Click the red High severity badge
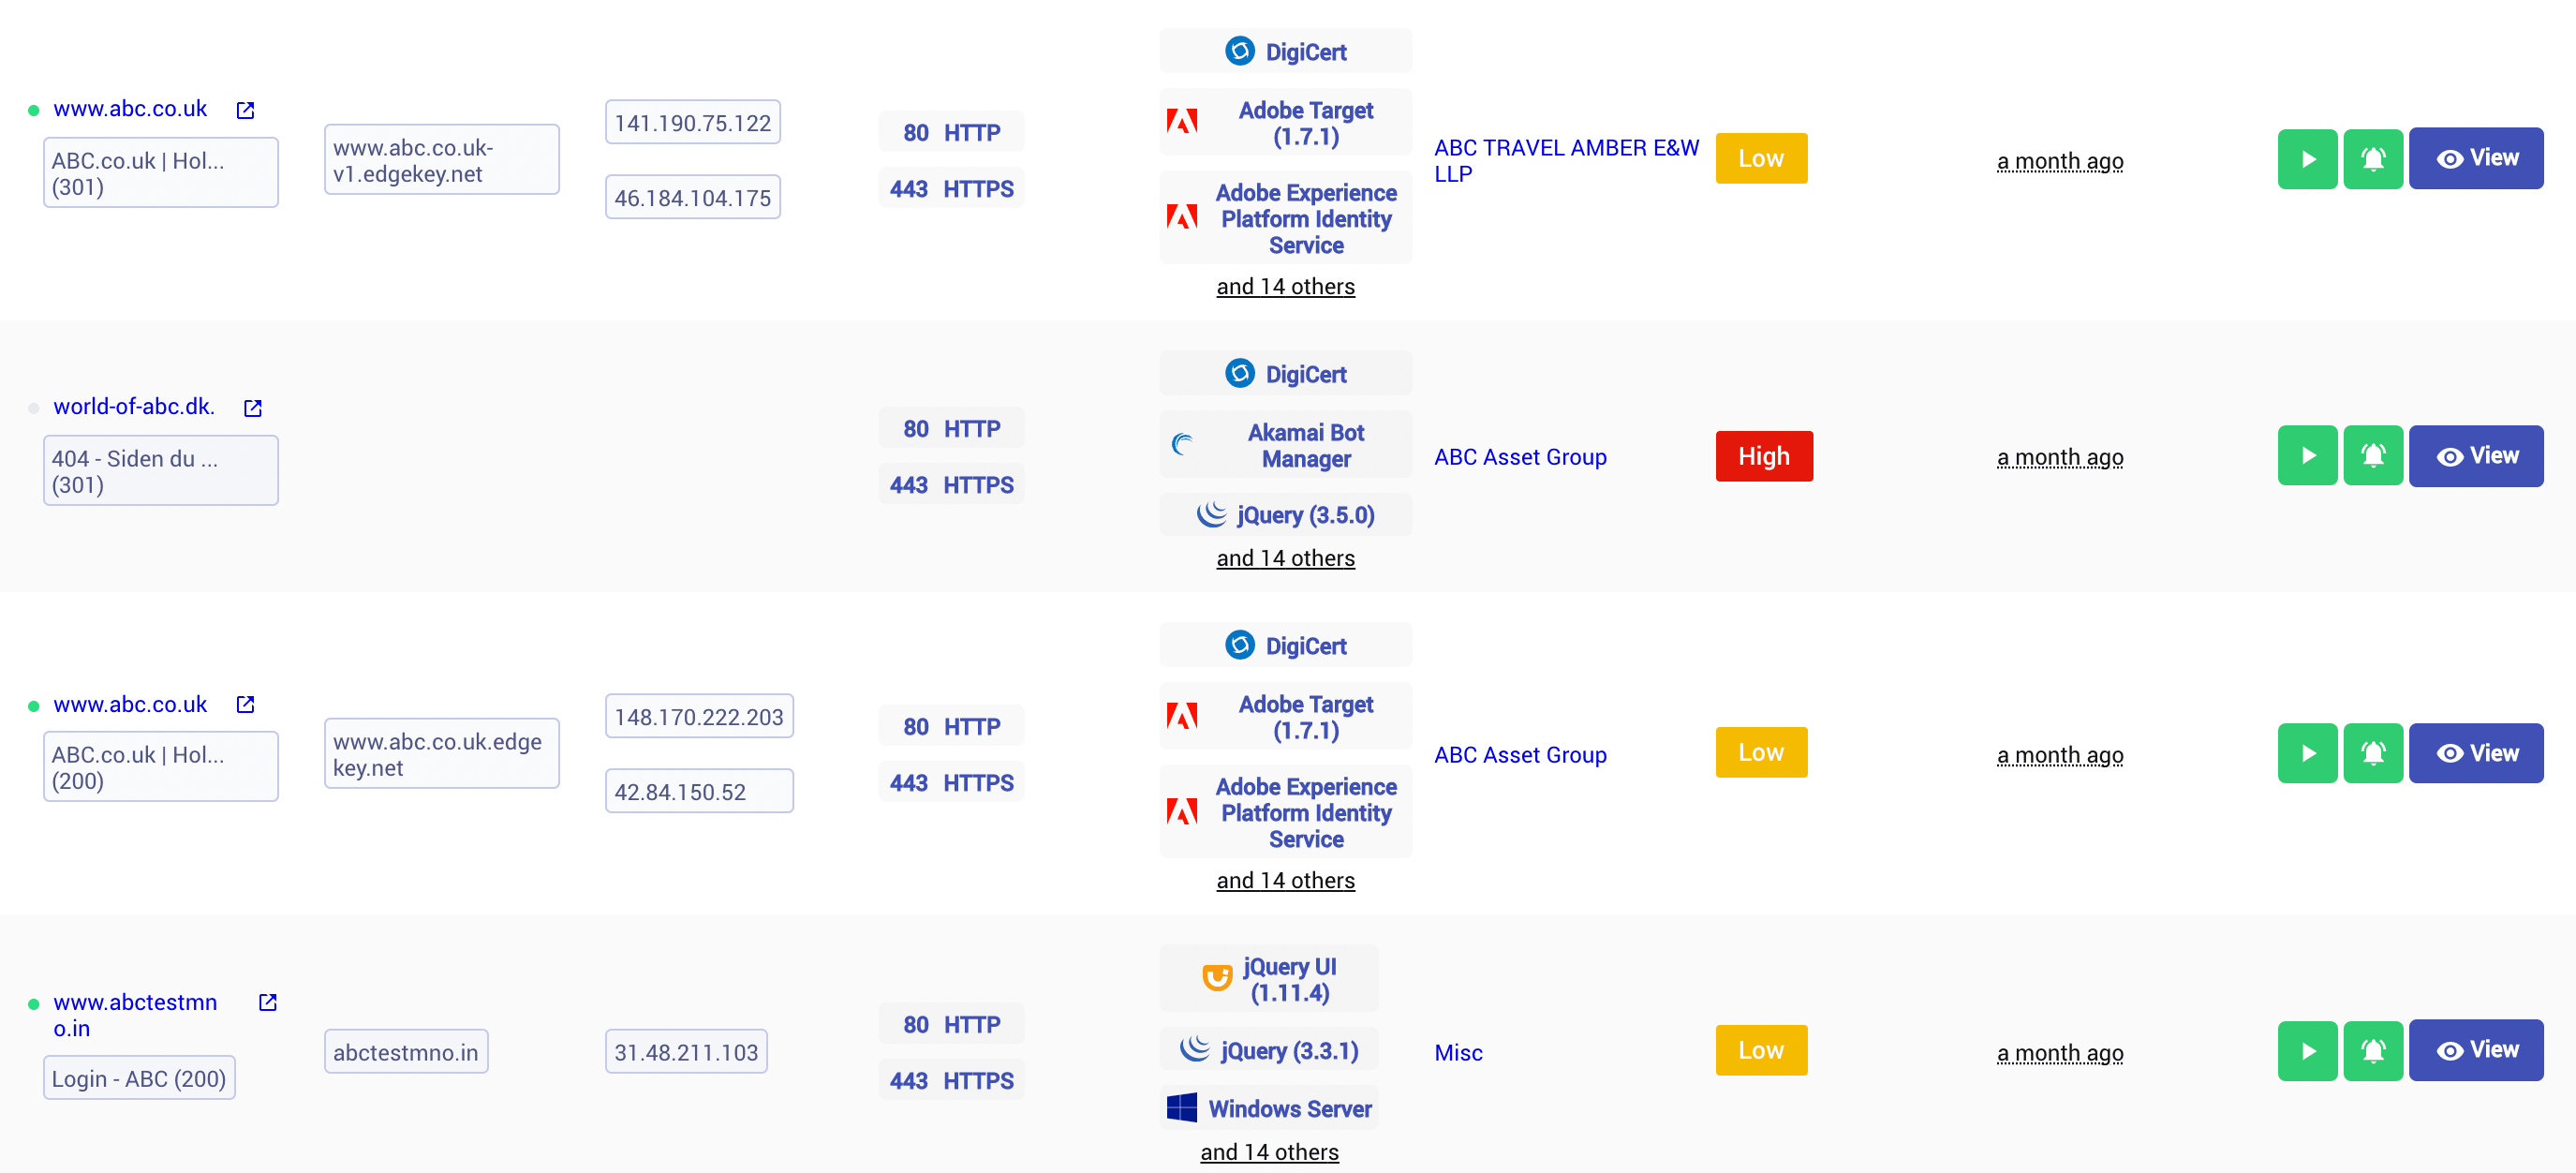The width and height of the screenshot is (2576, 1173). click(x=1764, y=456)
